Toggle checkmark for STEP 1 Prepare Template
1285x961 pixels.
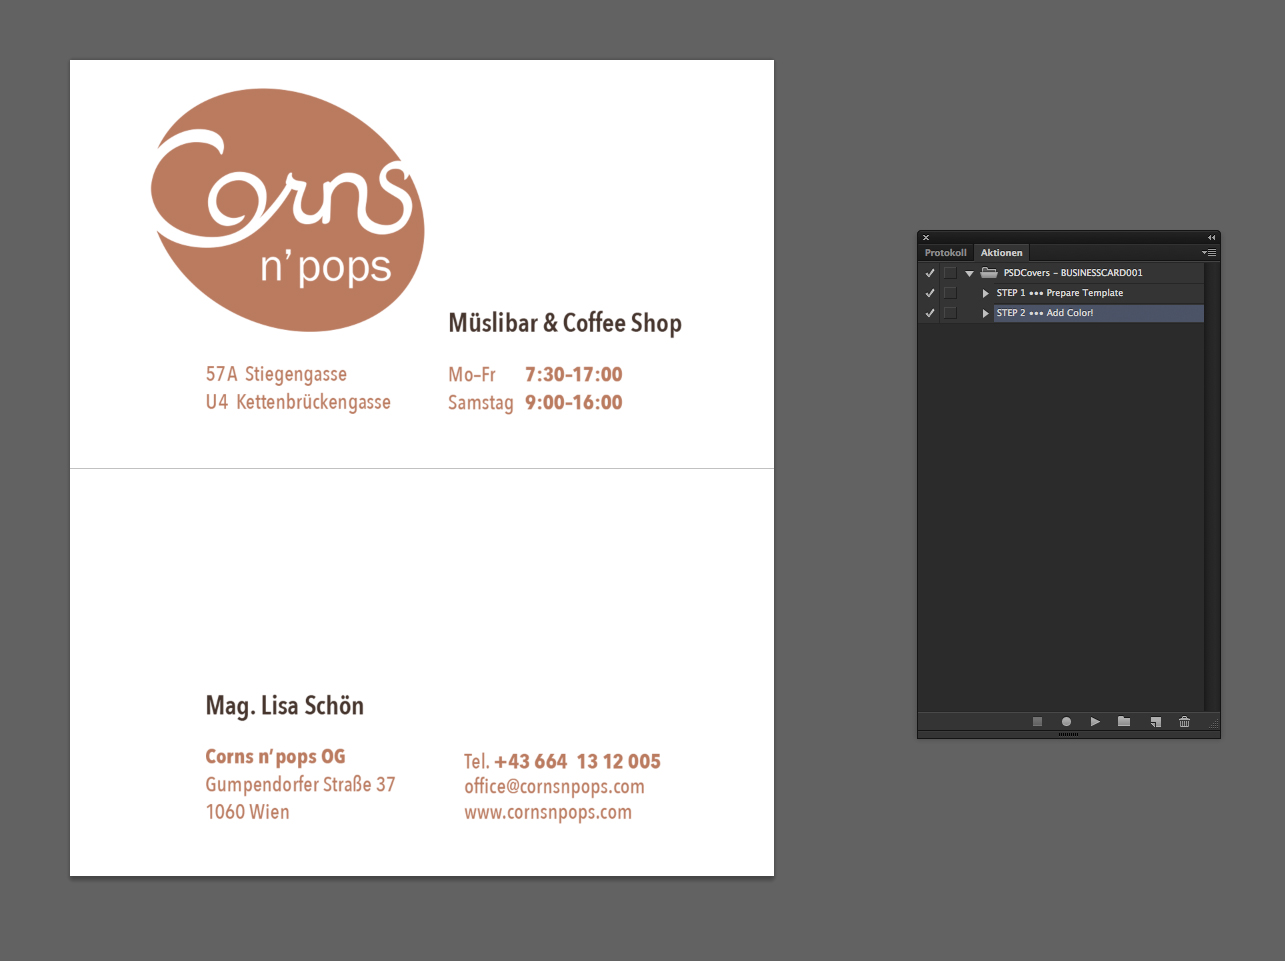pyautogui.click(x=930, y=293)
